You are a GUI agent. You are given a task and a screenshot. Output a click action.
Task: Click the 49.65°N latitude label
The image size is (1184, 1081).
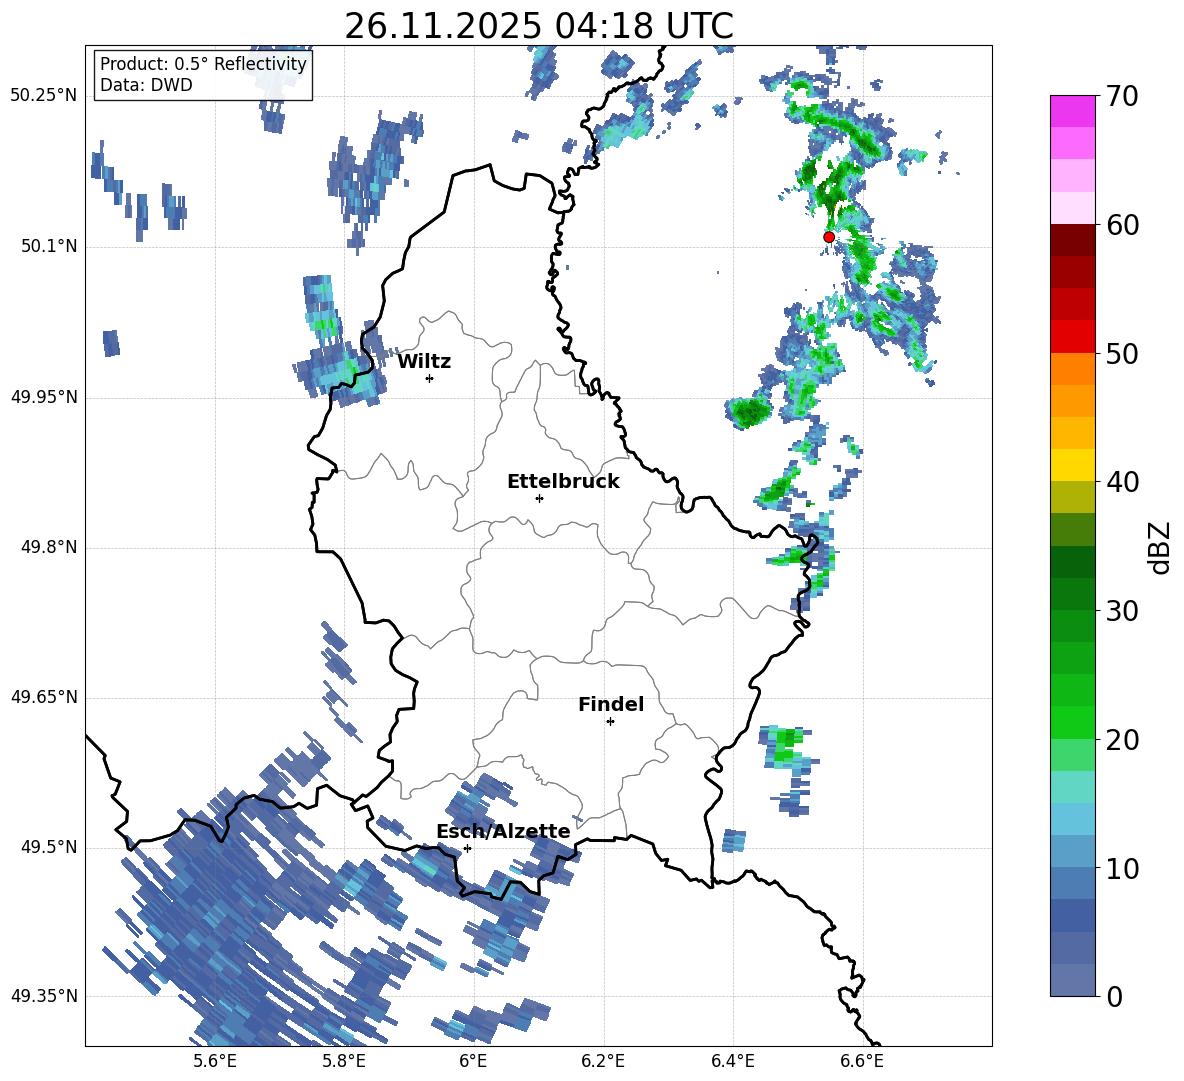pyautogui.click(x=44, y=697)
